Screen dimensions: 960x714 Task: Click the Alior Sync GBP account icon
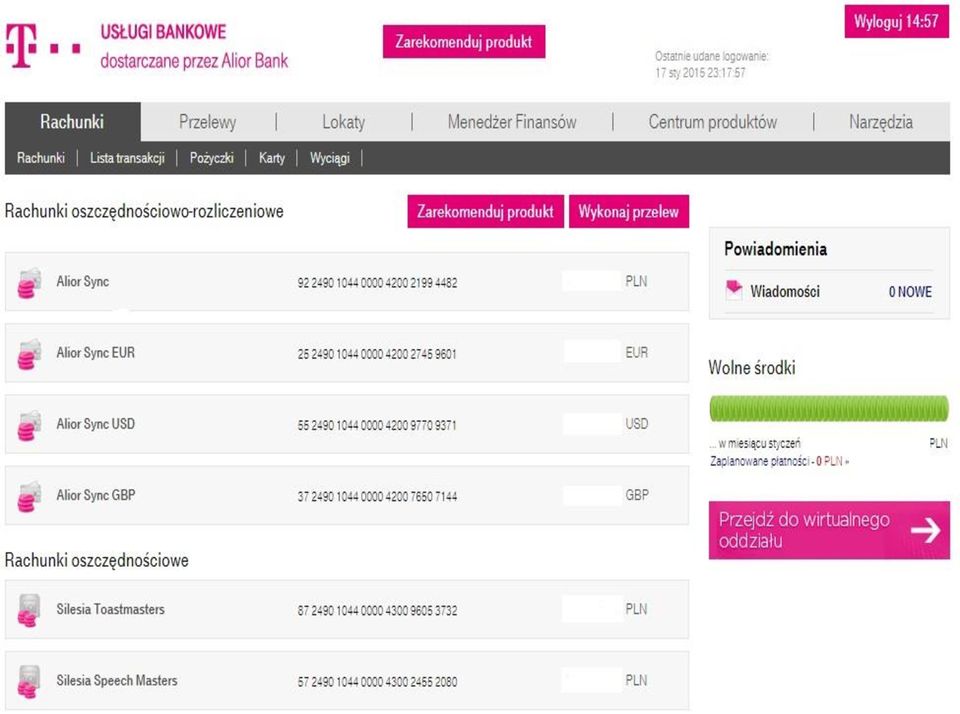coord(29,497)
